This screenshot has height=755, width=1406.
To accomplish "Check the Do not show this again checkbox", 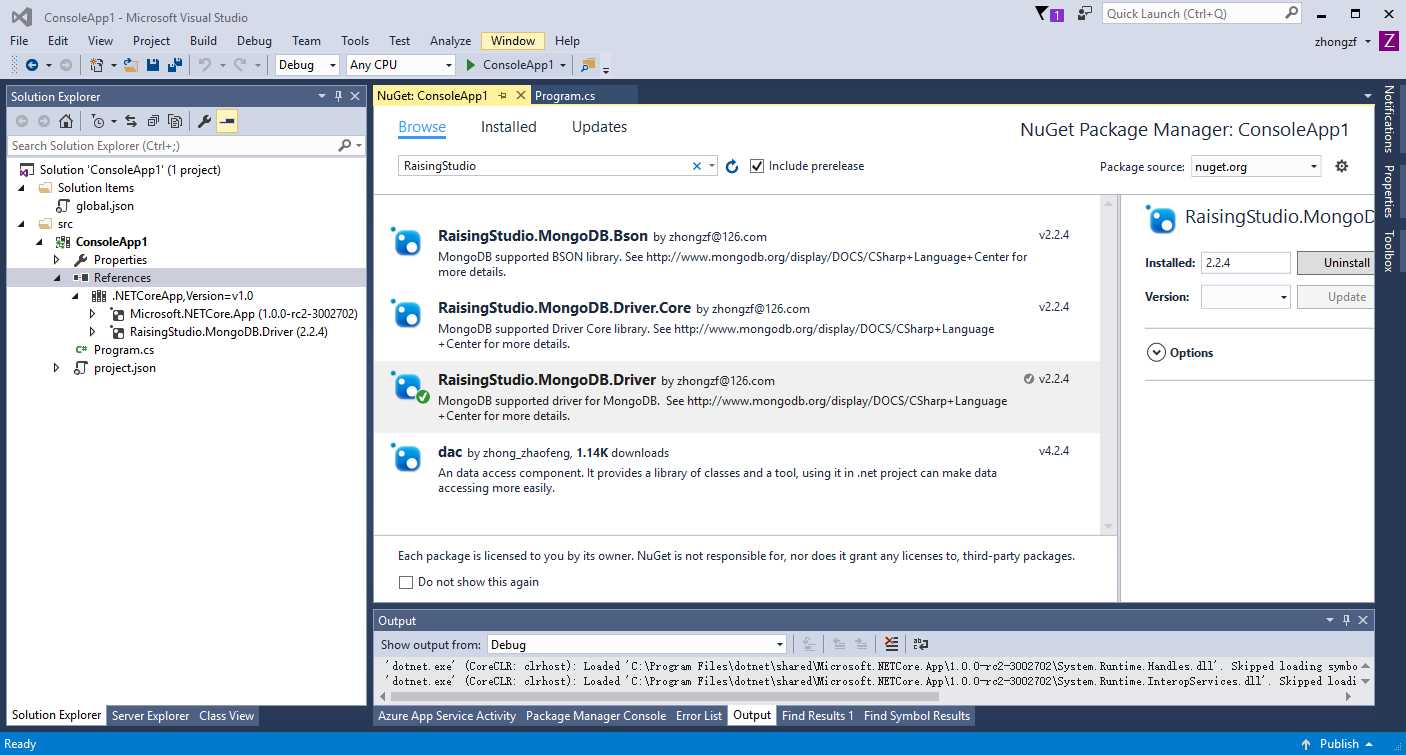I will pos(405,582).
